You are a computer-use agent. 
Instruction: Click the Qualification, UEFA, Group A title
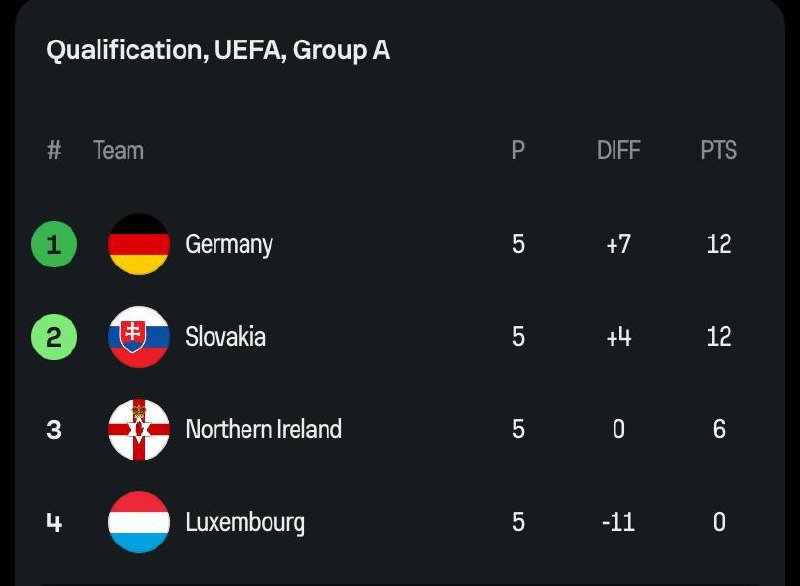[218, 50]
